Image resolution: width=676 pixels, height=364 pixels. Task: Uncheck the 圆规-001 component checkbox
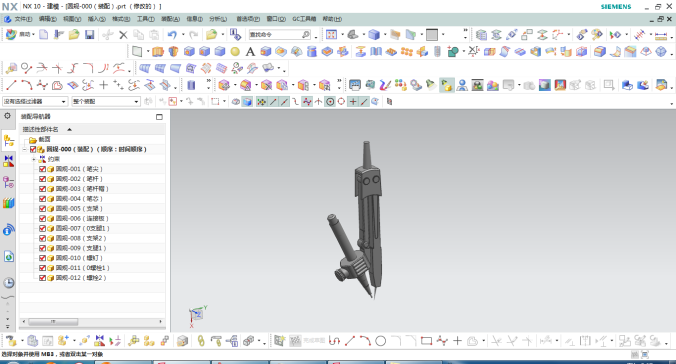[42, 169]
